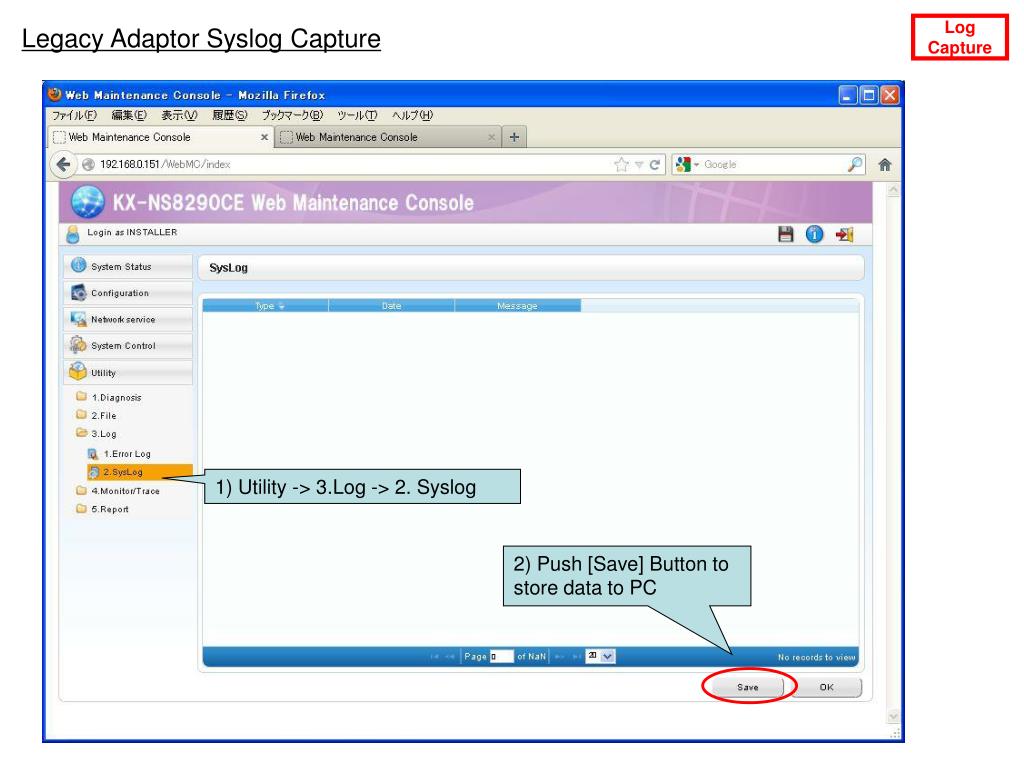Open the 履歴(S) menu
1024x768 pixels.
(229, 116)
